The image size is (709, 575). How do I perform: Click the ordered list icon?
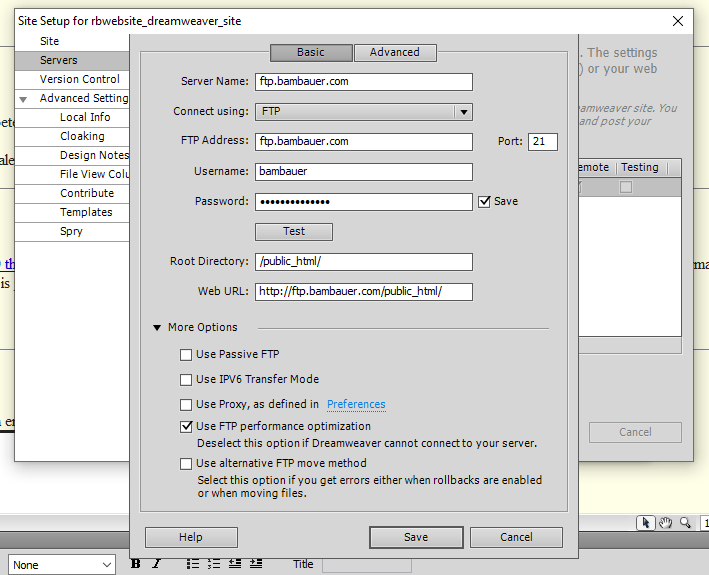213,564
